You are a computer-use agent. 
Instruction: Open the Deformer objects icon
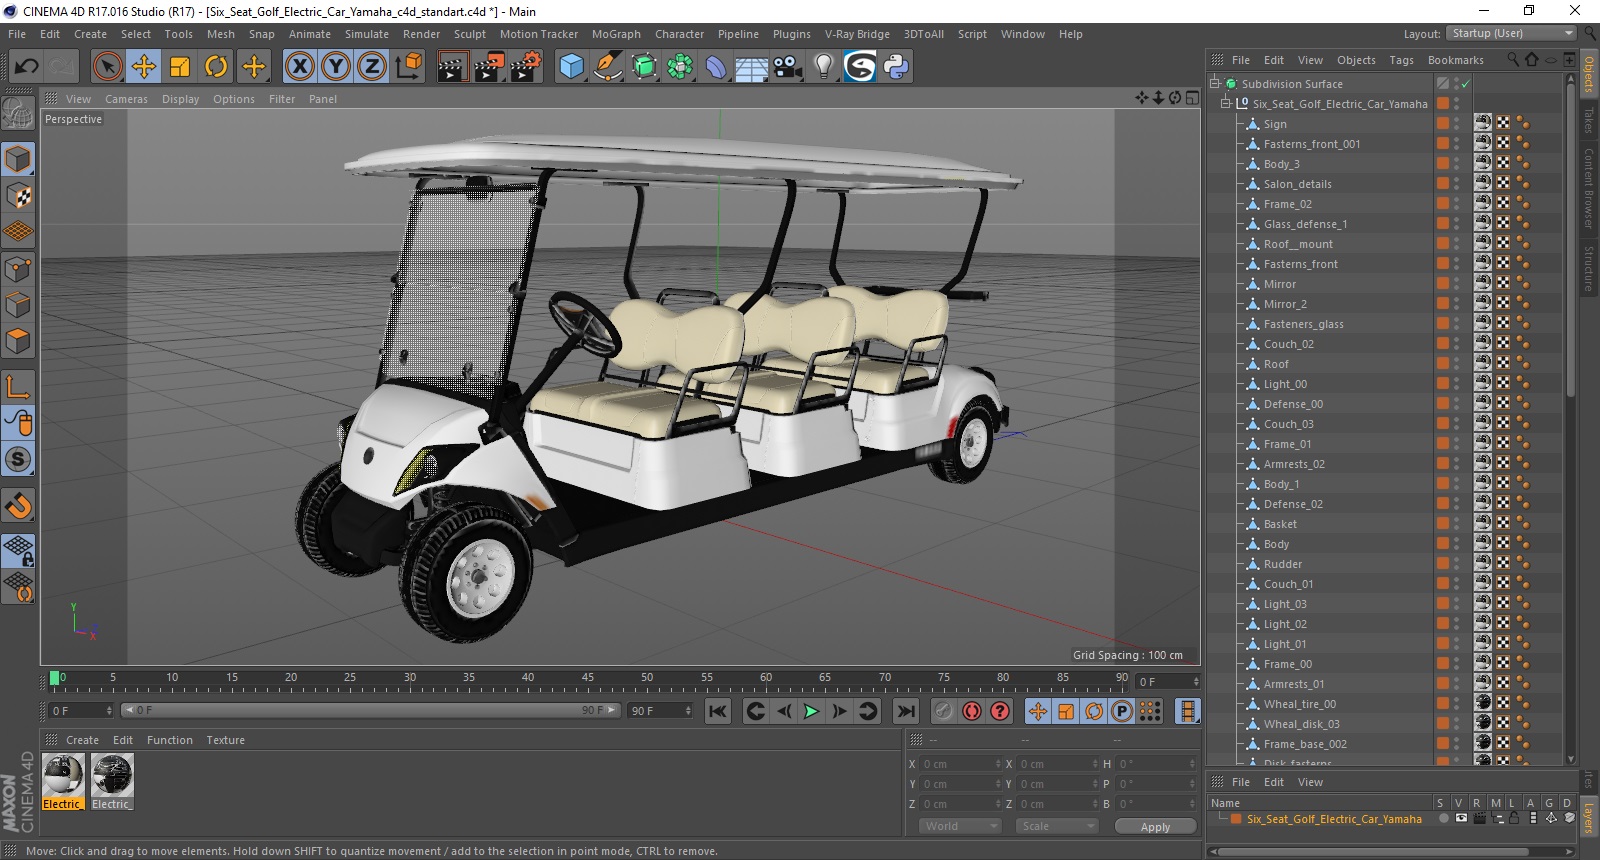[716, 67]
